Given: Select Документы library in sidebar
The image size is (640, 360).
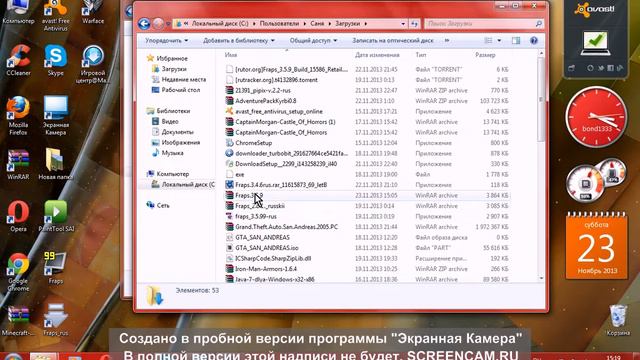Looking at the screenshot, I should tap(178, 132).
